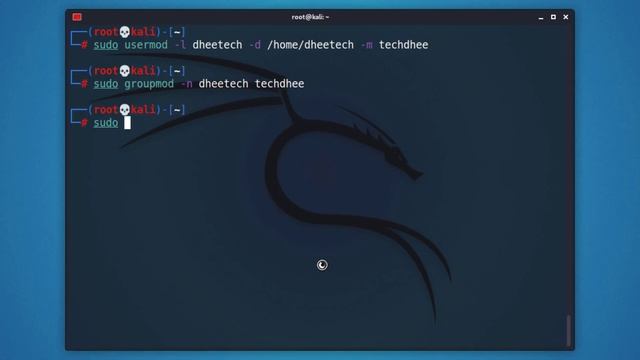Click 'dheetech' after -l in usermod command
Viewport: 640px width, 360px height.
pyautogui.click(x=217, y=45)
